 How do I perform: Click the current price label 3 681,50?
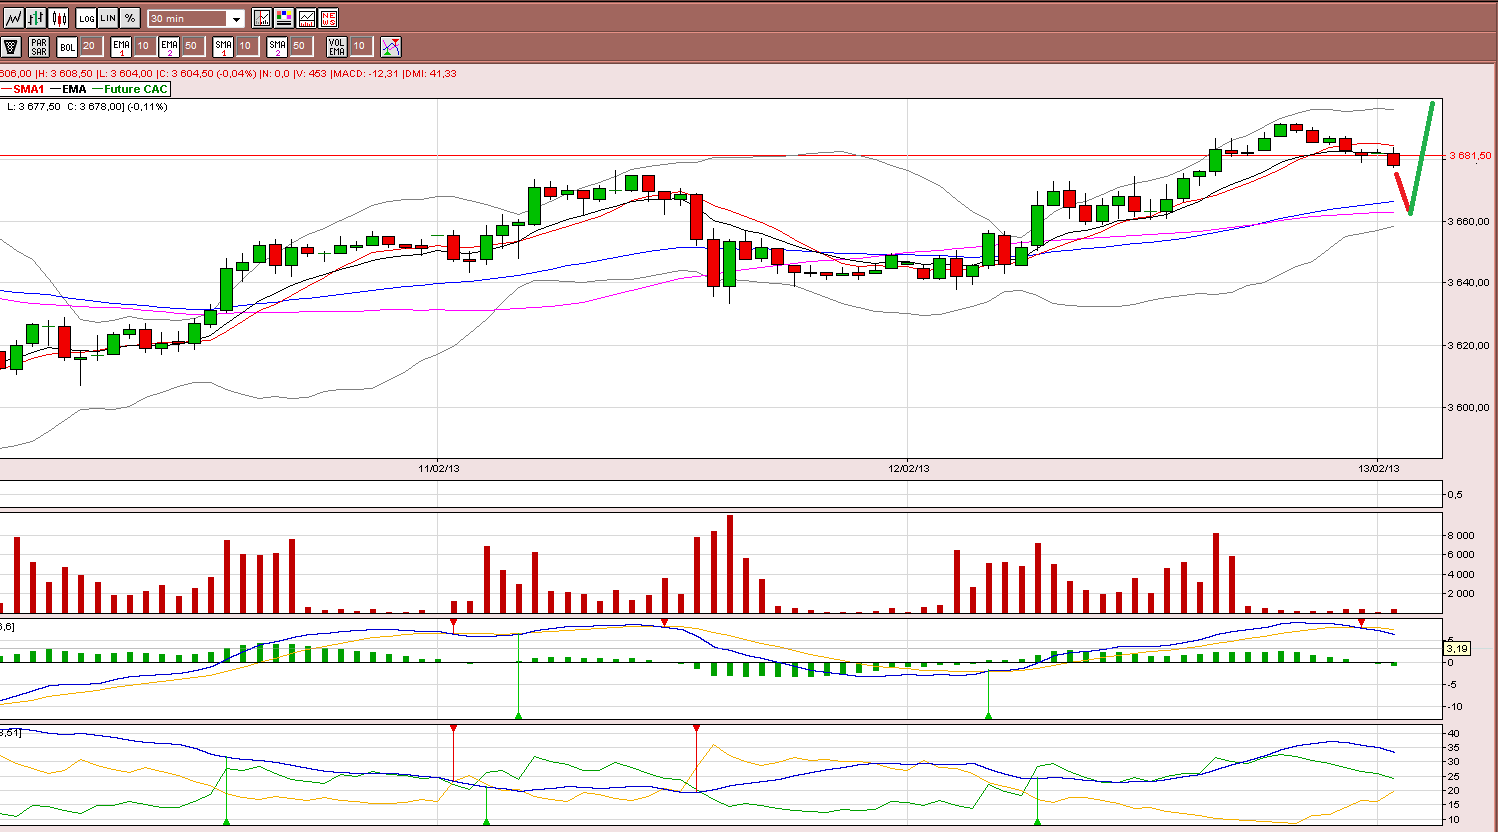[x=1470, y=156]
